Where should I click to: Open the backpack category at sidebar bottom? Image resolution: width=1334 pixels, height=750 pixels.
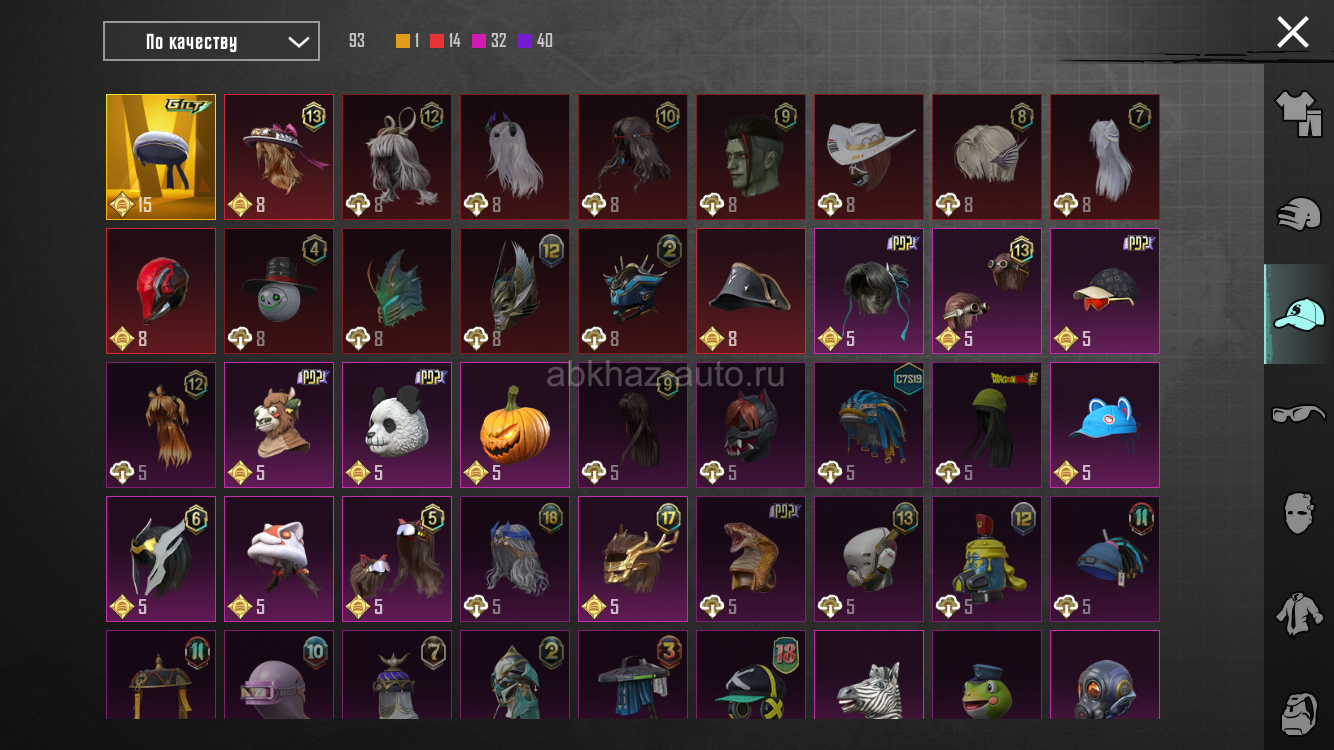(1299, 711)
